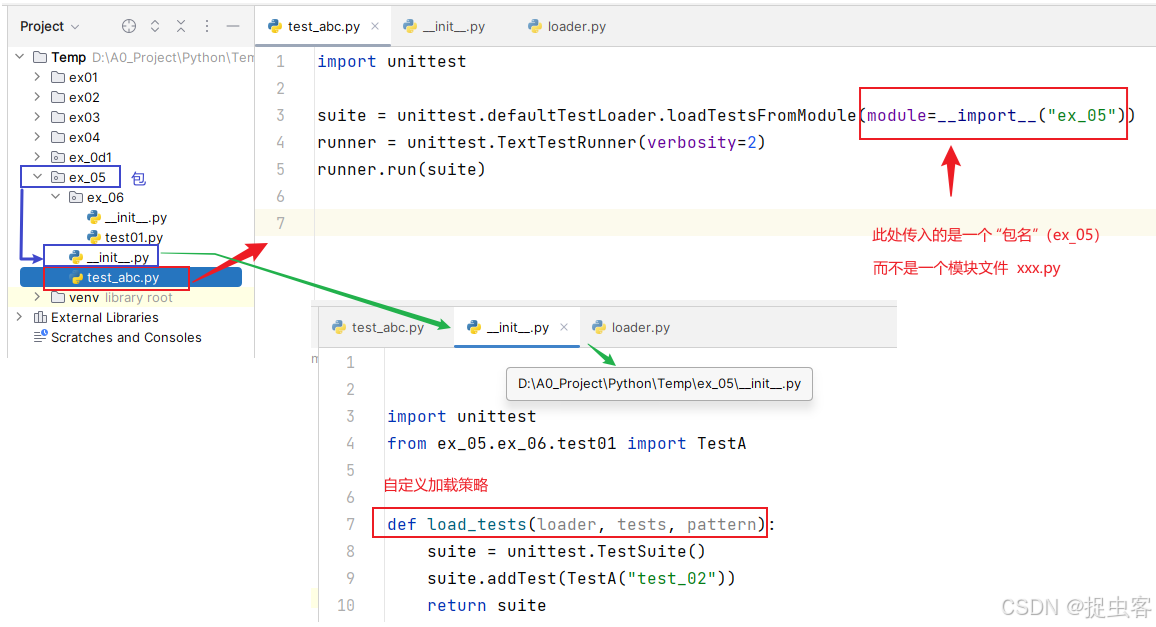Expand the ex02 folder chevron
The image size is (1156, 627).
pos(38,97)
